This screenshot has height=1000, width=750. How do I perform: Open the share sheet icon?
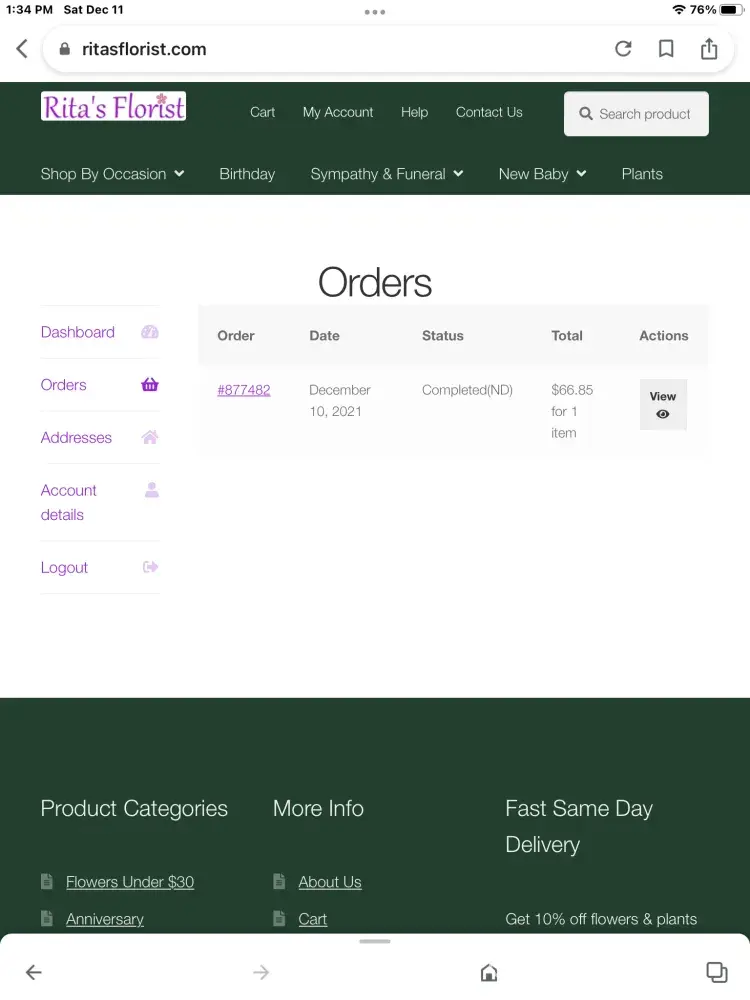(x=709, y=48)
